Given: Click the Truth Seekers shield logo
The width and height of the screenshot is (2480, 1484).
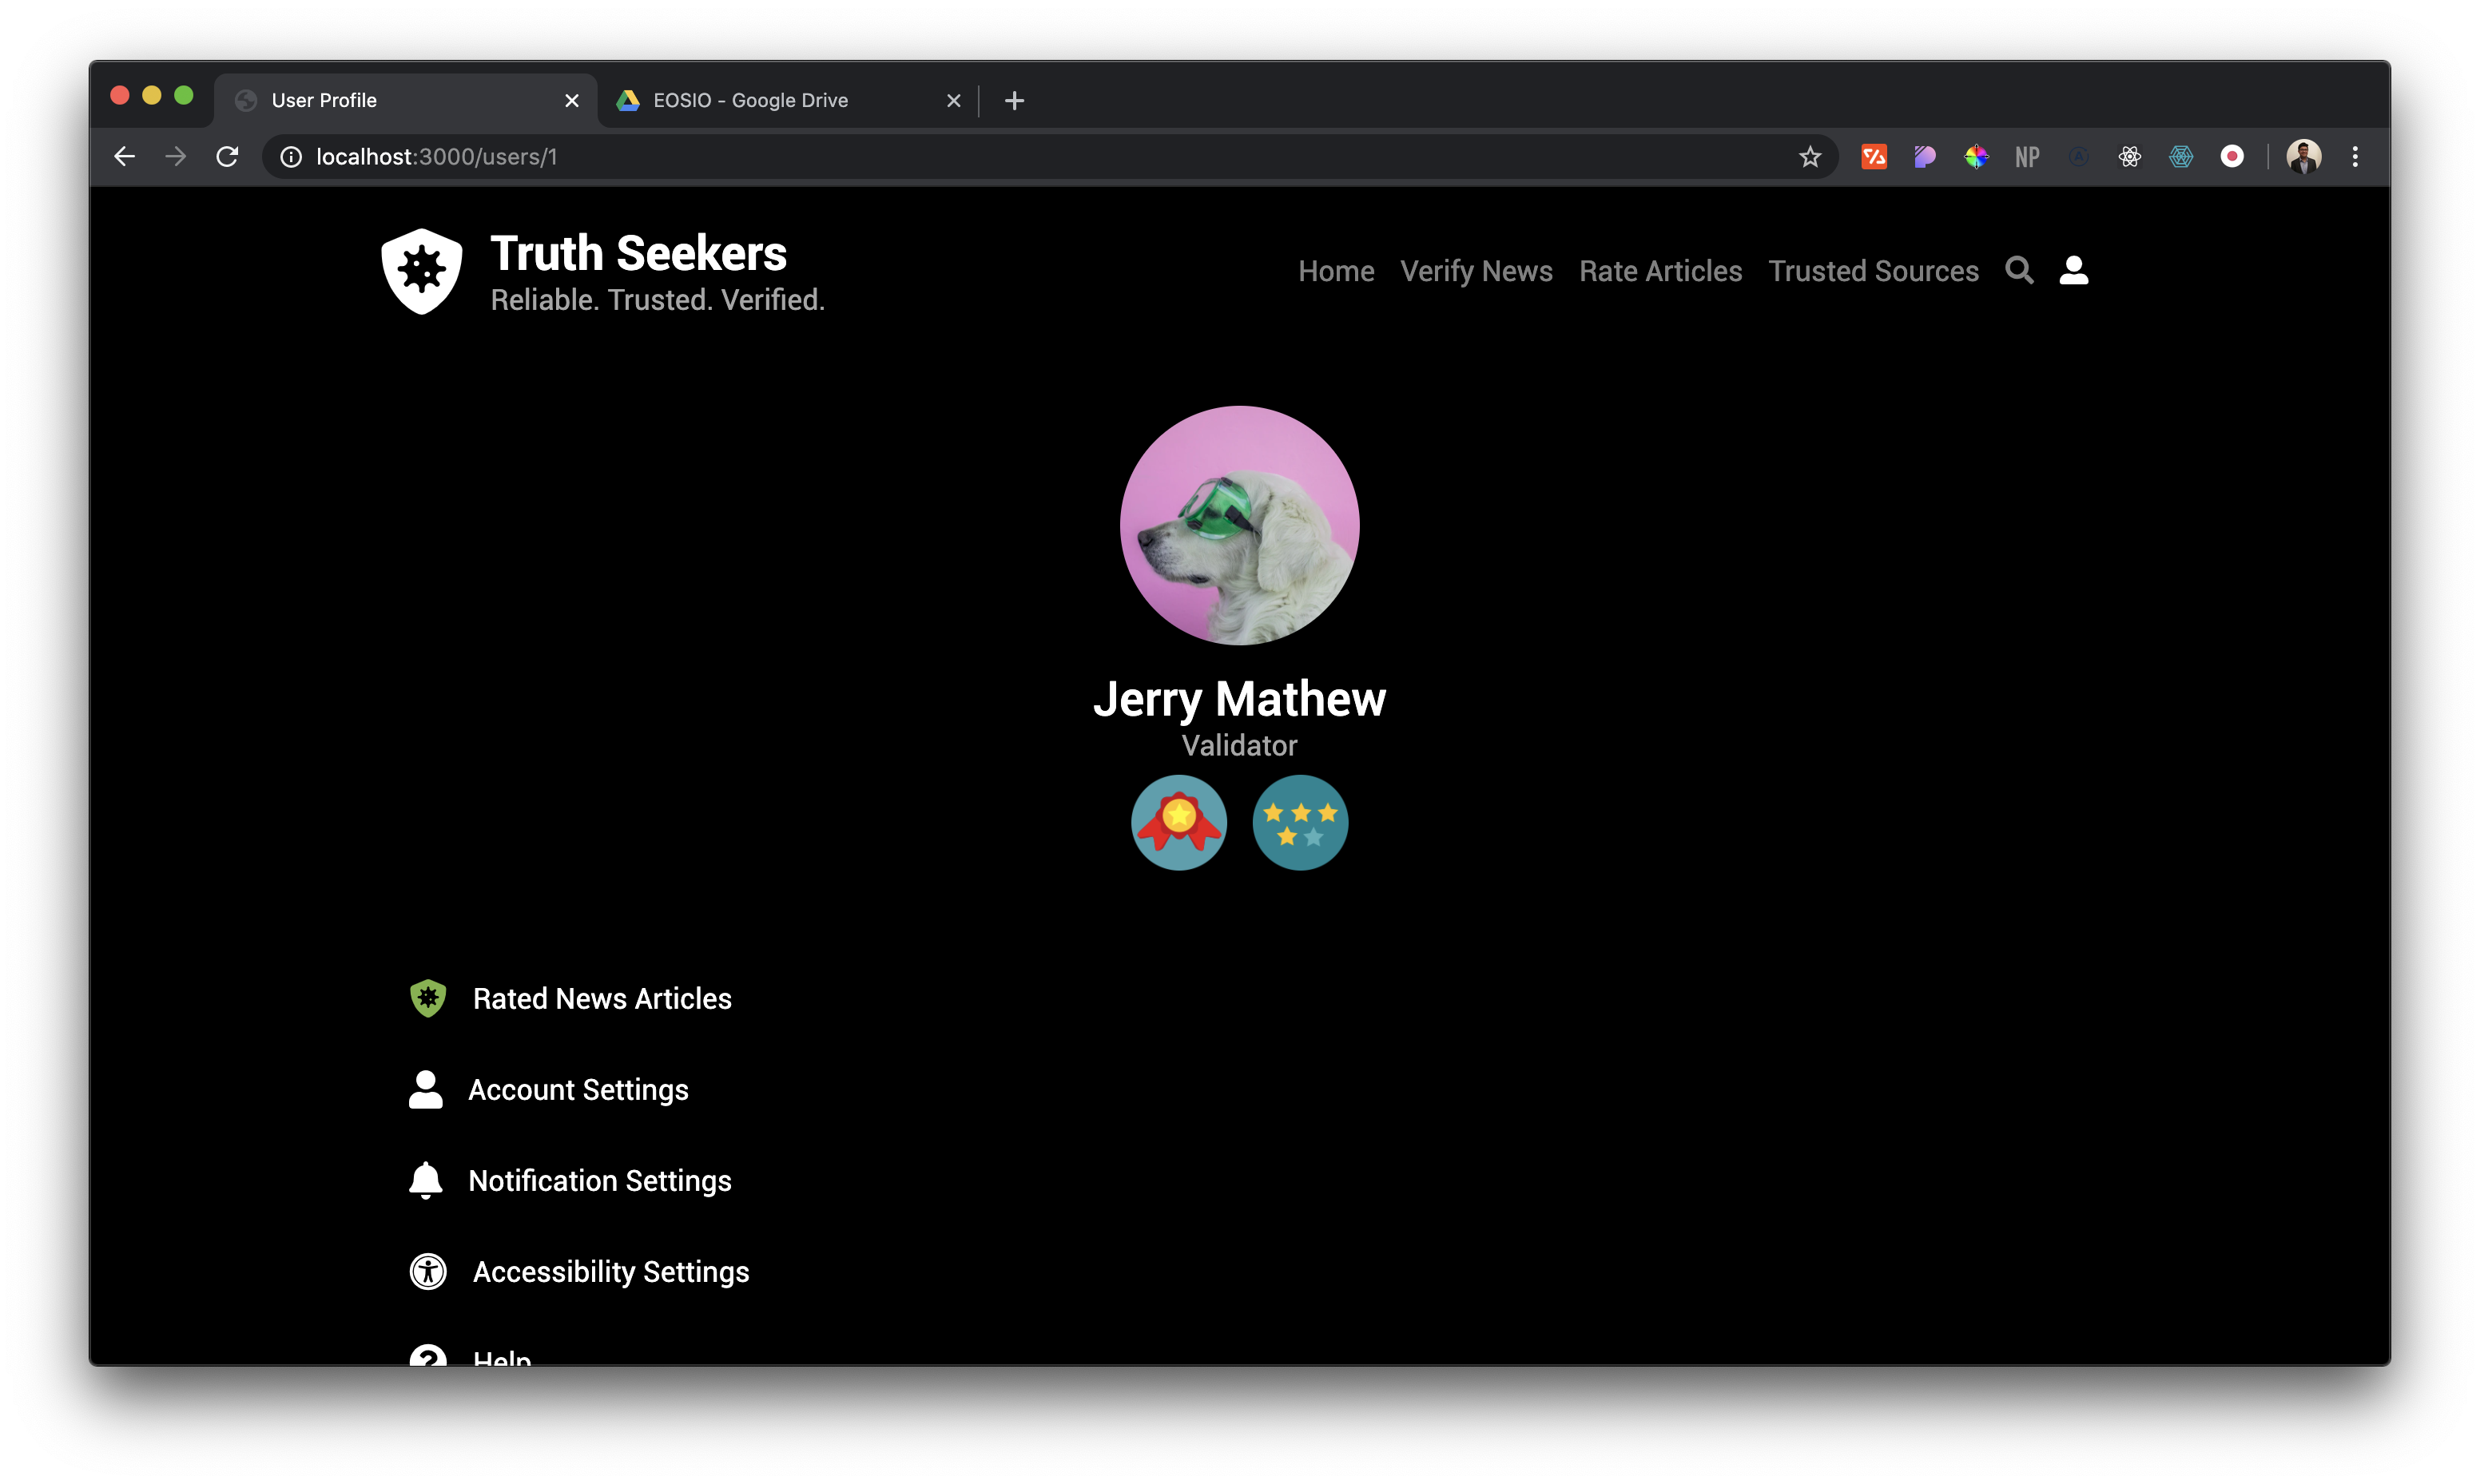Looking at the screenshot, I should point(421,271).
